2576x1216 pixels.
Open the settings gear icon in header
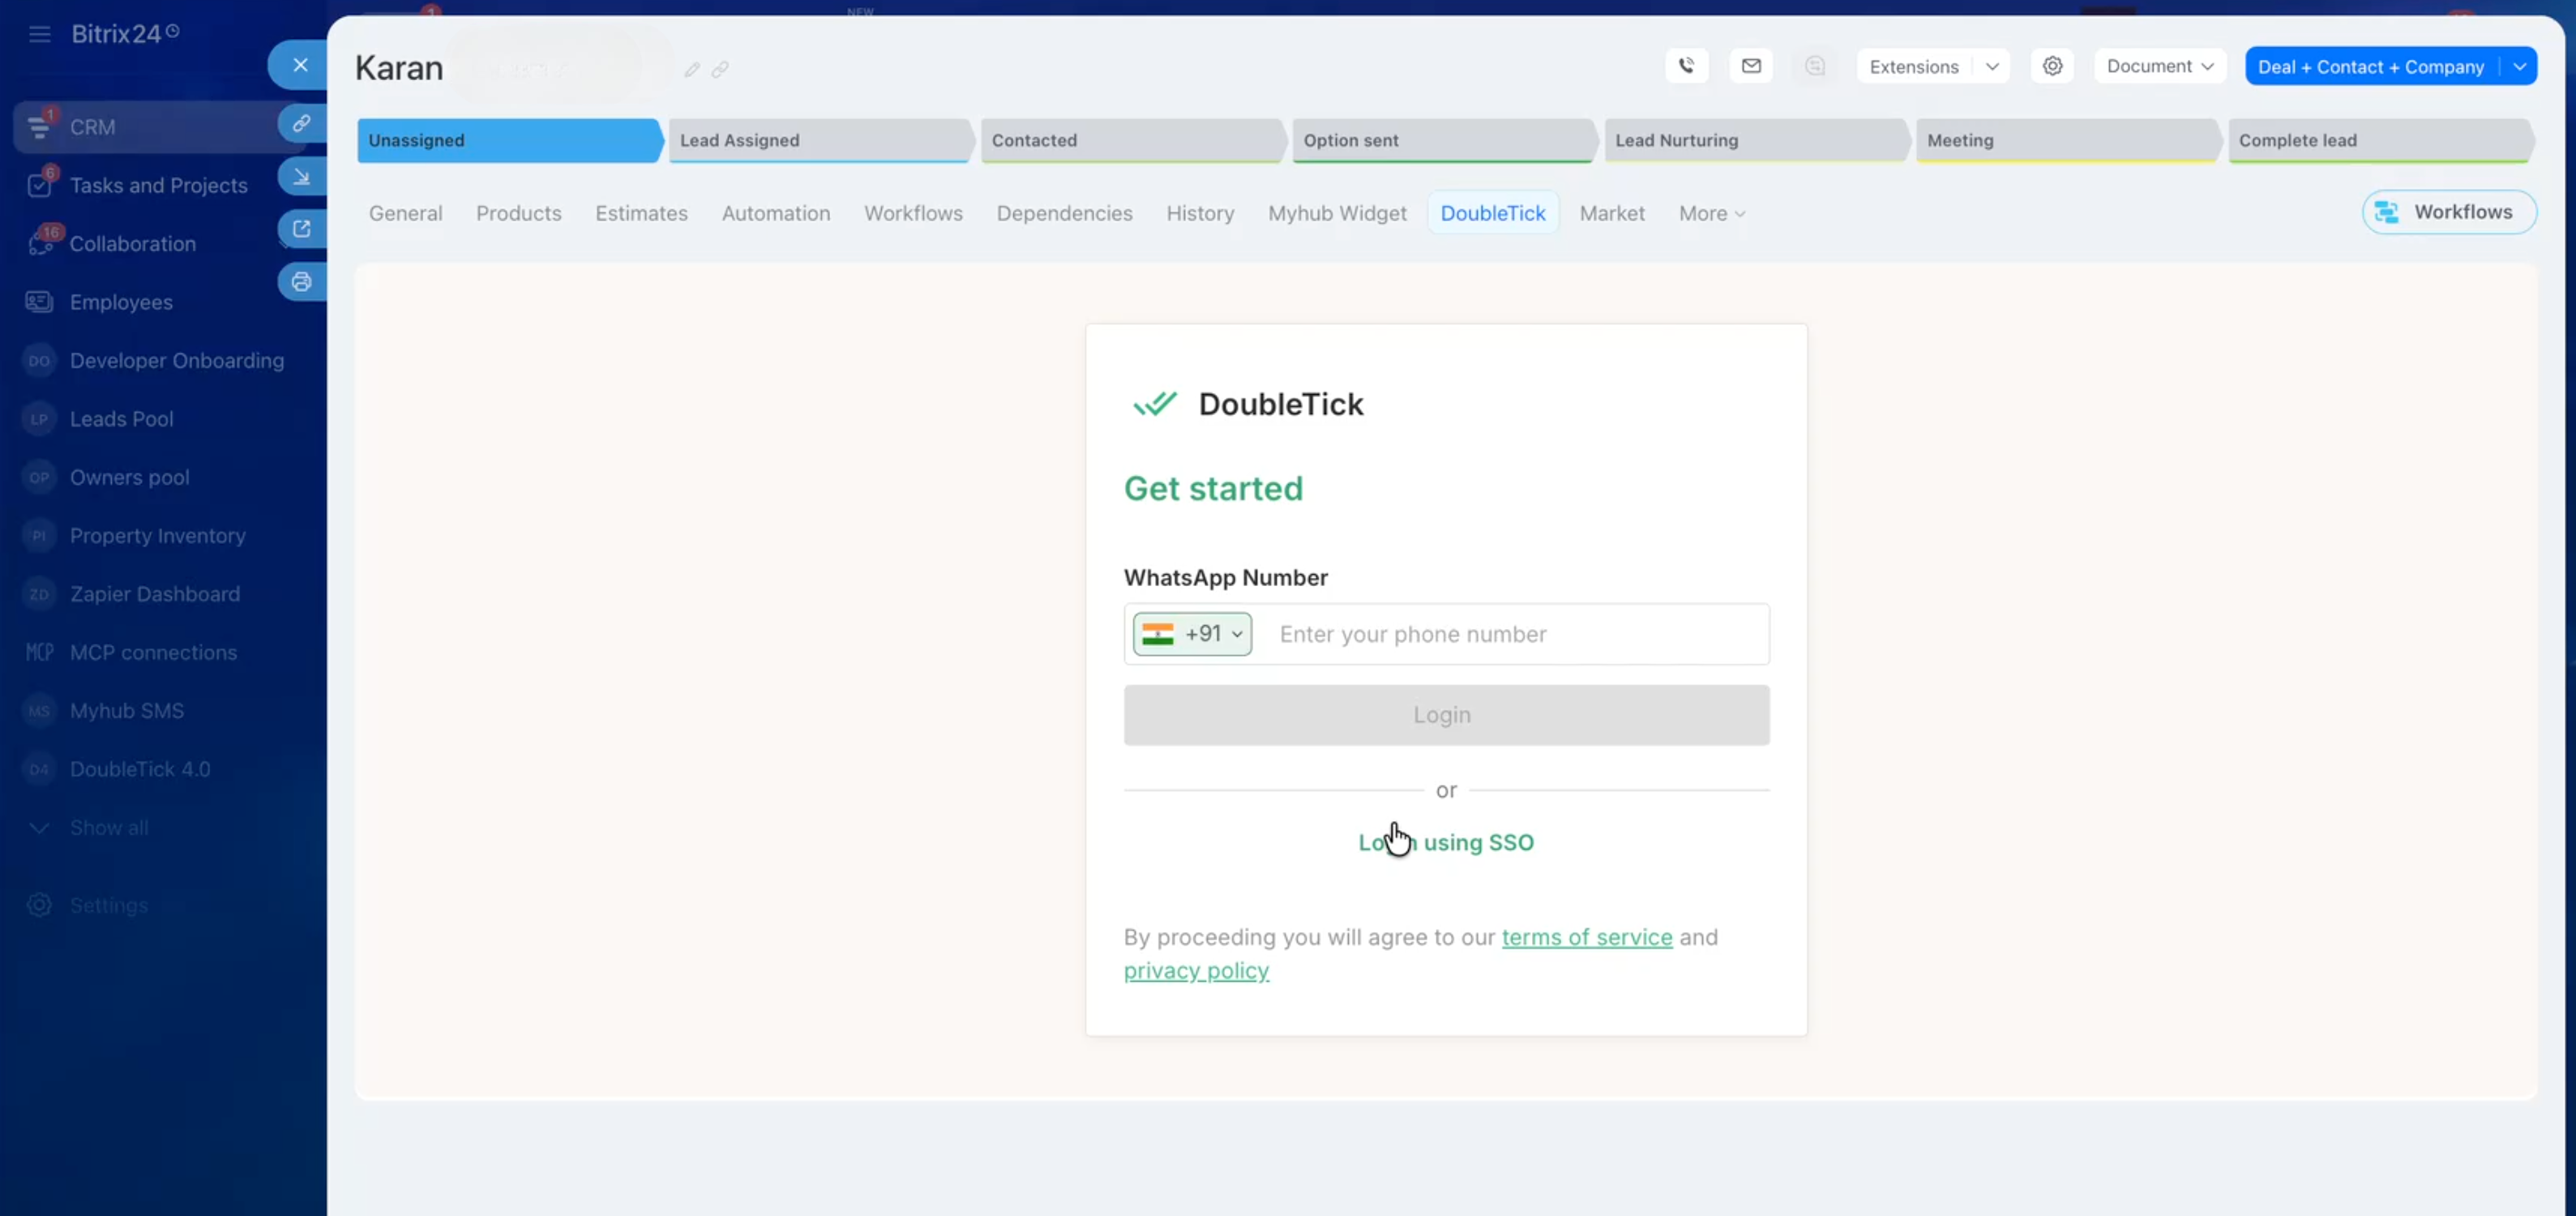coord(2052,66)
